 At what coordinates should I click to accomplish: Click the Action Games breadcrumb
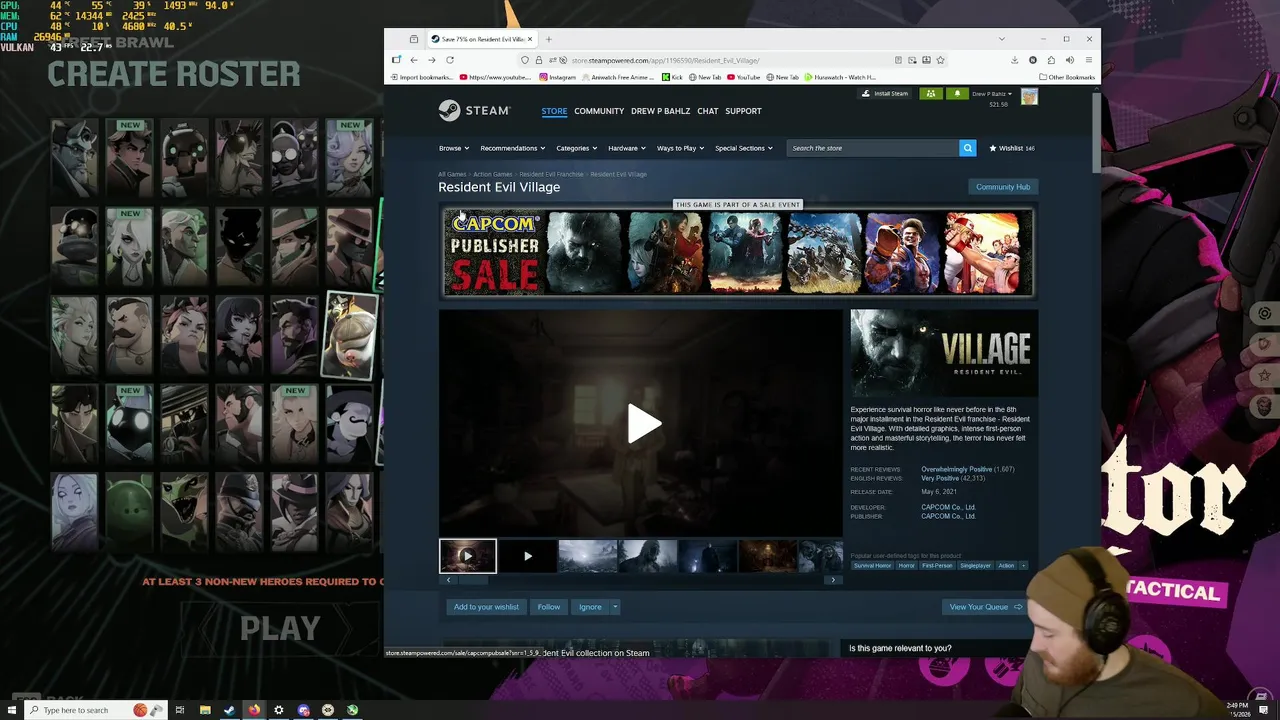[x=492, y=174]
